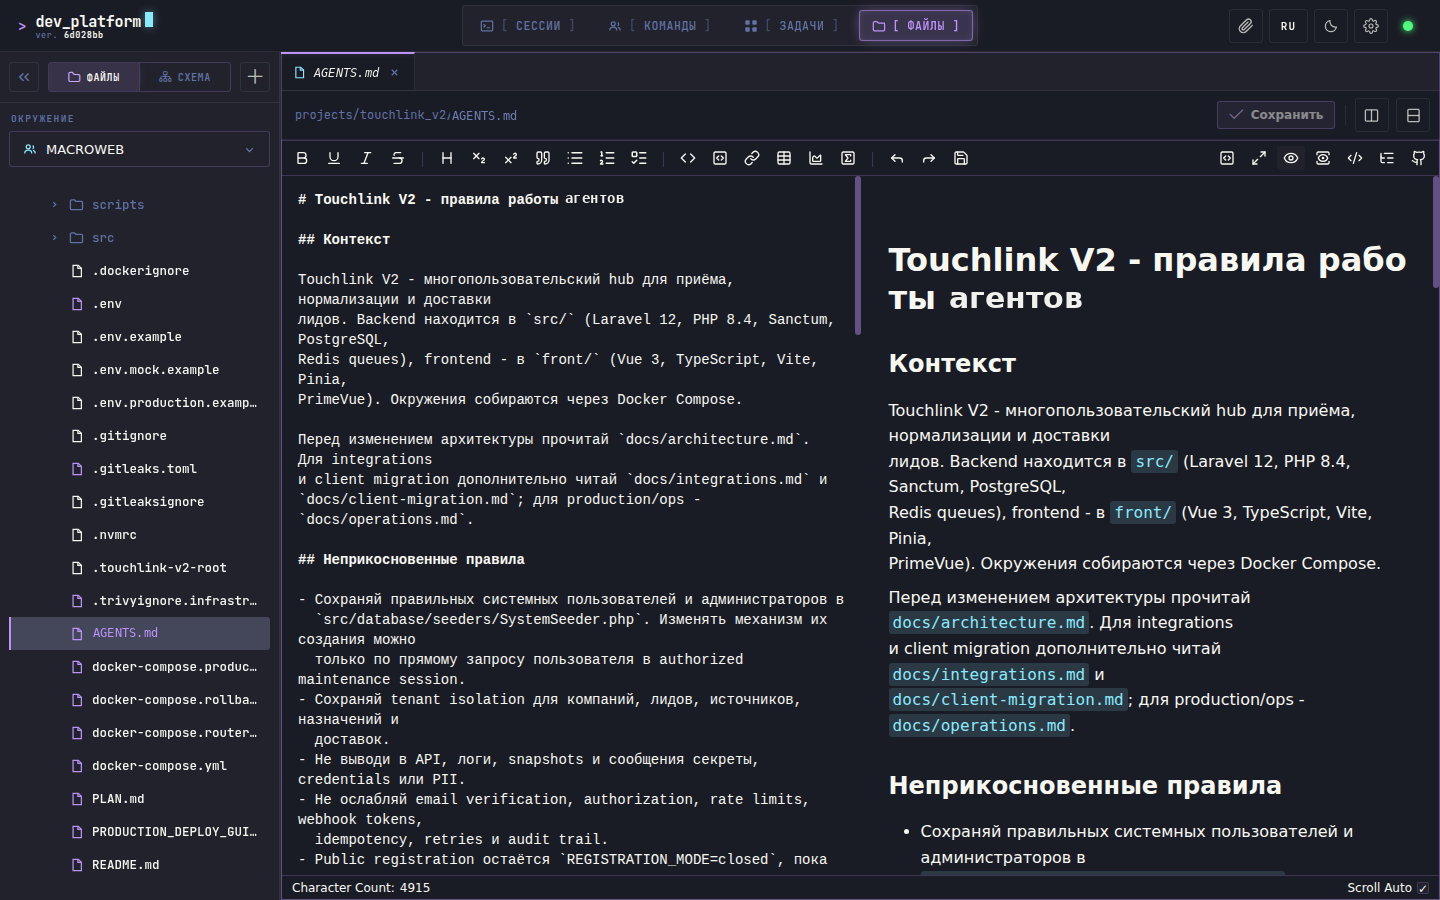
Task: Click the editor pane vertical scrollbar
Action: (857, 256)
